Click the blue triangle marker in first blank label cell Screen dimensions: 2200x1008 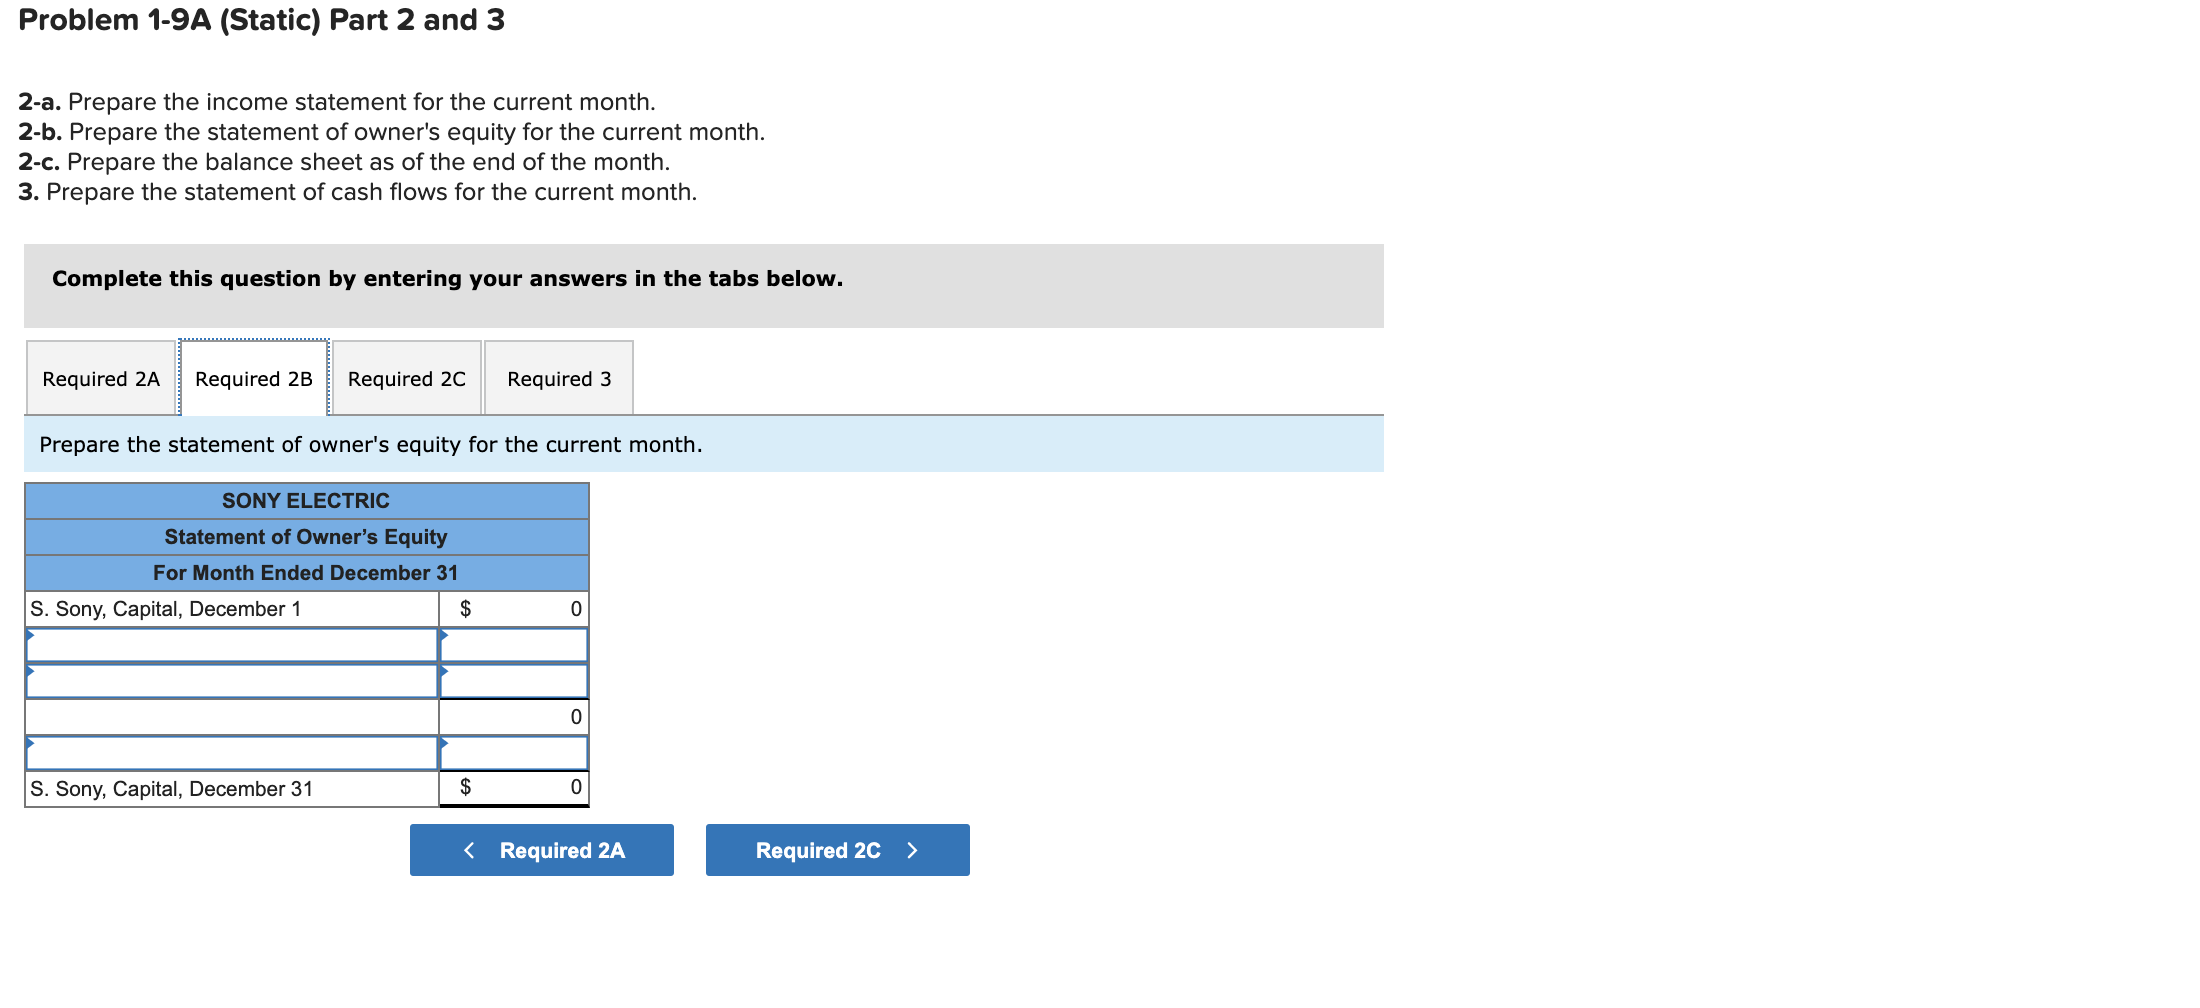pyautogui.click(x=31, y=635)
